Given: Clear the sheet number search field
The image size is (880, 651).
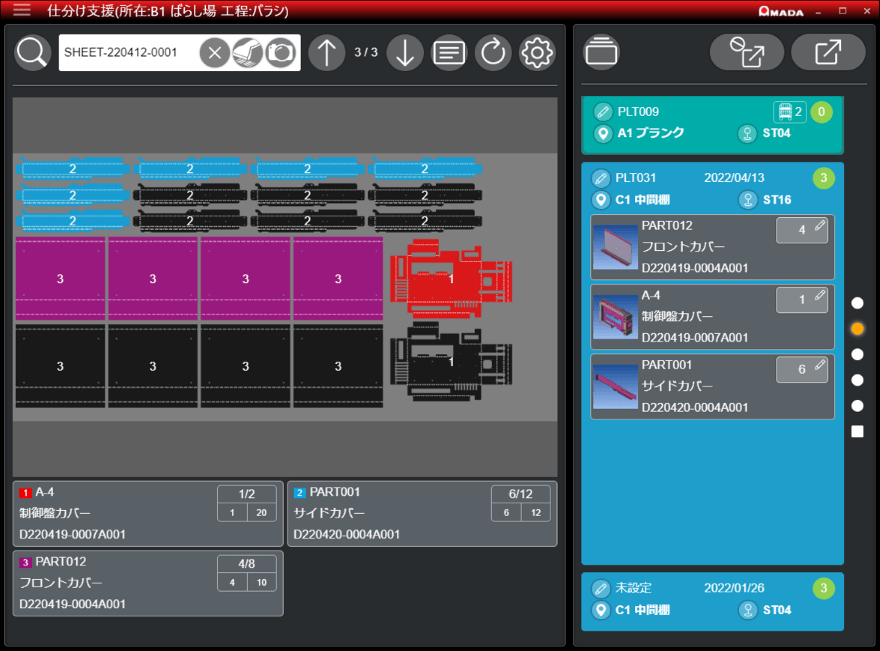Looking at the screenshot, I should [x=214, y=53].
